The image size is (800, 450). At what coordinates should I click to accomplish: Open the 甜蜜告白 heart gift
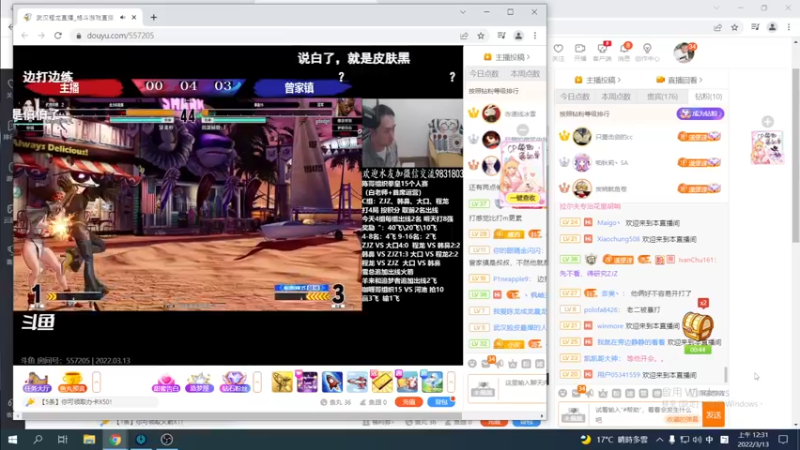point(166,382)
